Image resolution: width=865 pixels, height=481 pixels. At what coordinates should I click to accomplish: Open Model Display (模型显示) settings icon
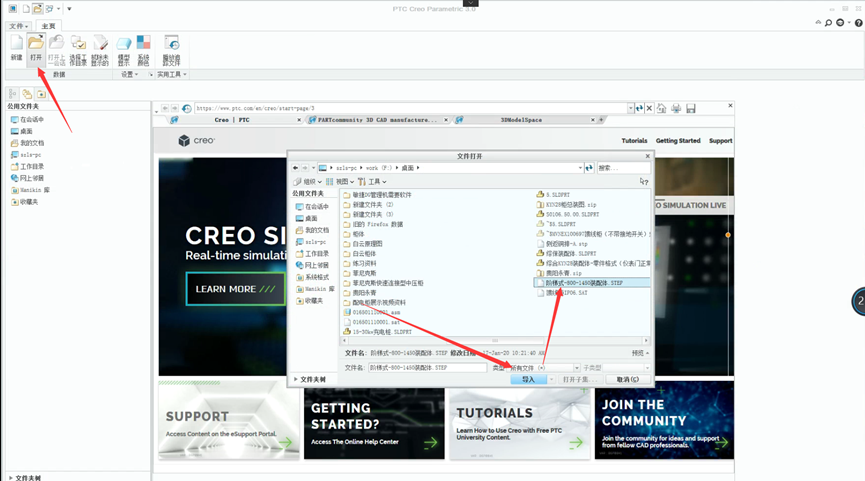click(x=124, y=50)
